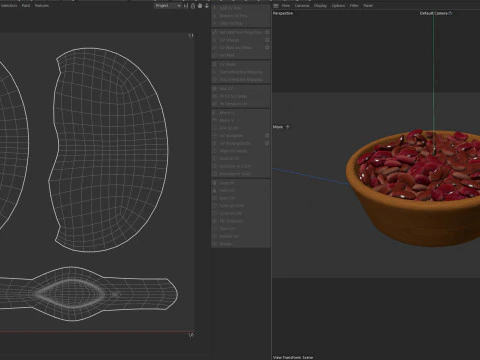The image size is (480, 360).
Task: Cycle UV clockwise (CW)
Action: click(241, 213)
